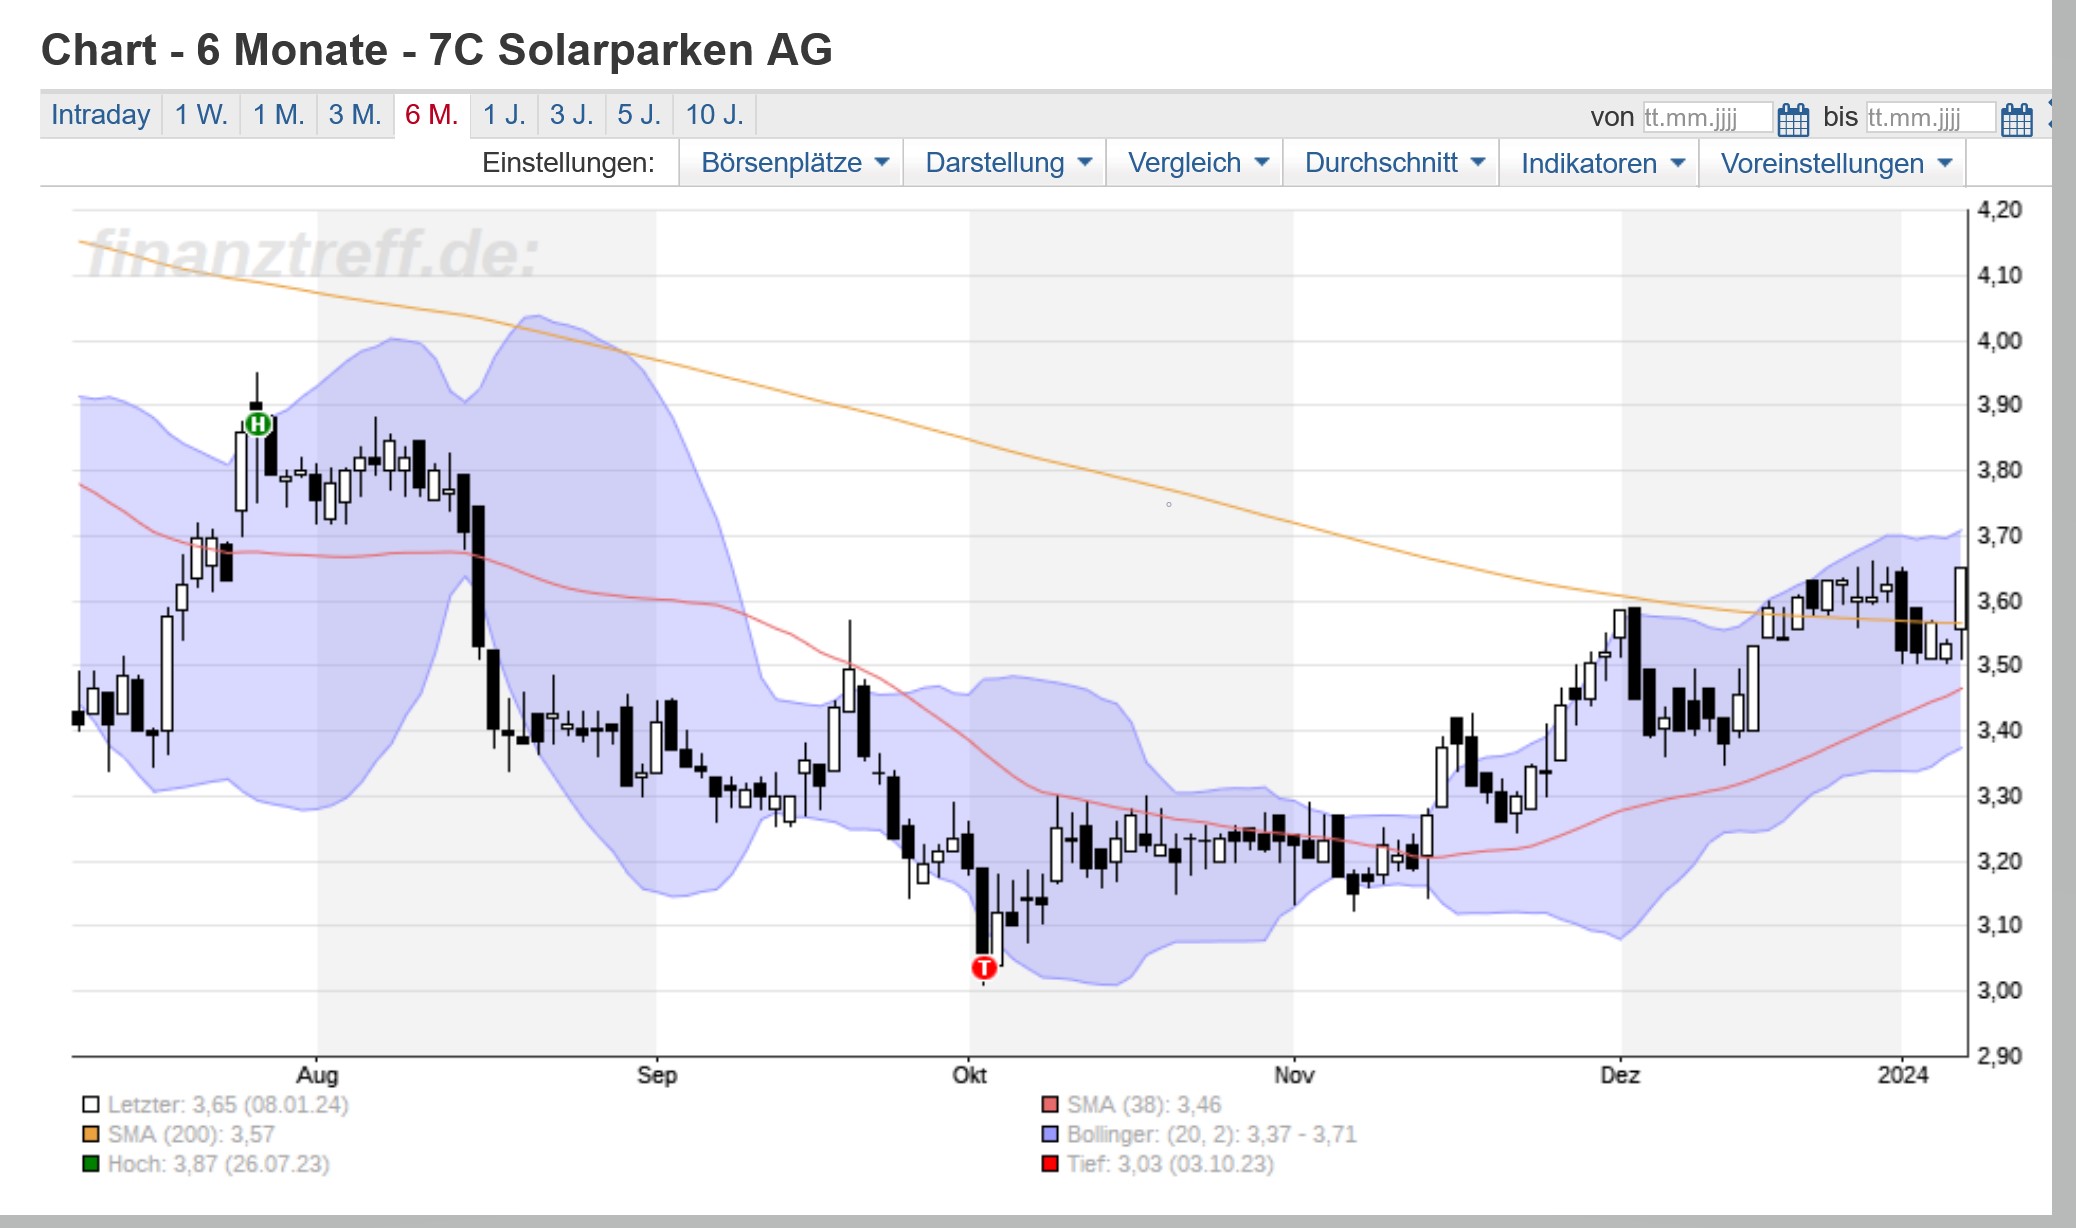Focus the 'von' date input field
This screenshot has width=2076, height=1228.
coord(1706,118)
